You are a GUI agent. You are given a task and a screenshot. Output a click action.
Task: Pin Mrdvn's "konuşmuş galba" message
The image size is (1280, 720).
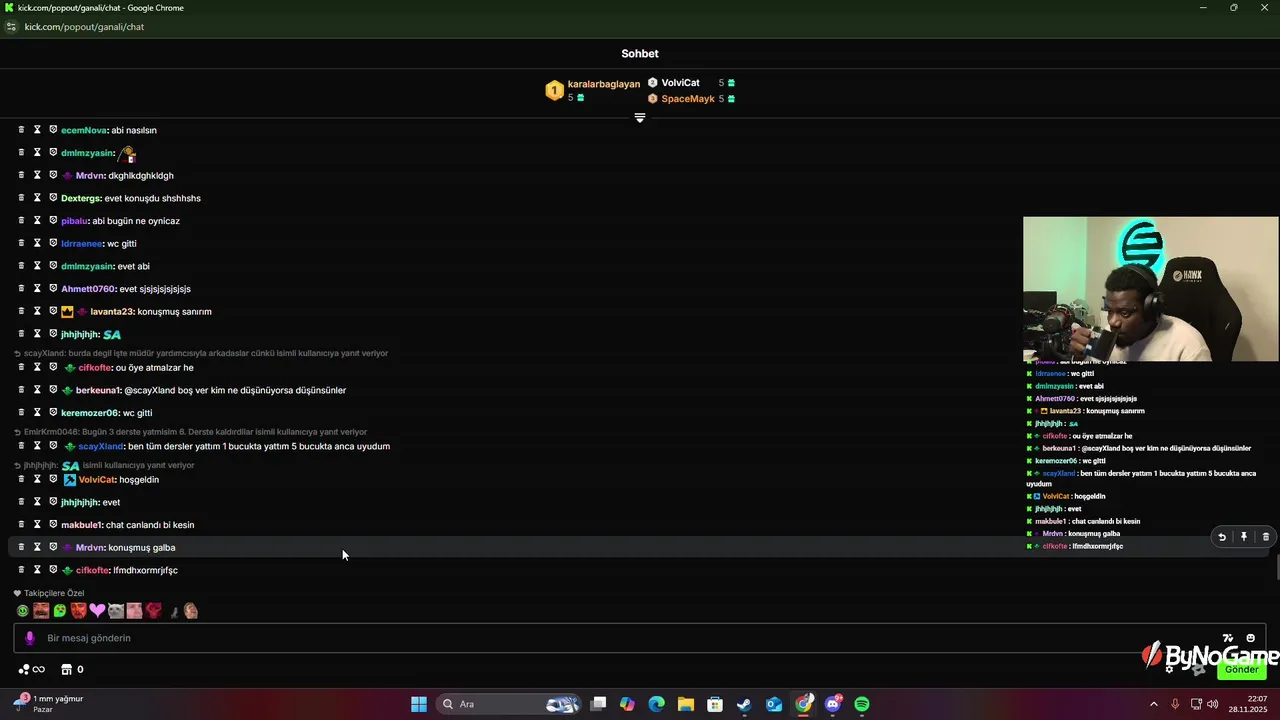pos(1243,537)
